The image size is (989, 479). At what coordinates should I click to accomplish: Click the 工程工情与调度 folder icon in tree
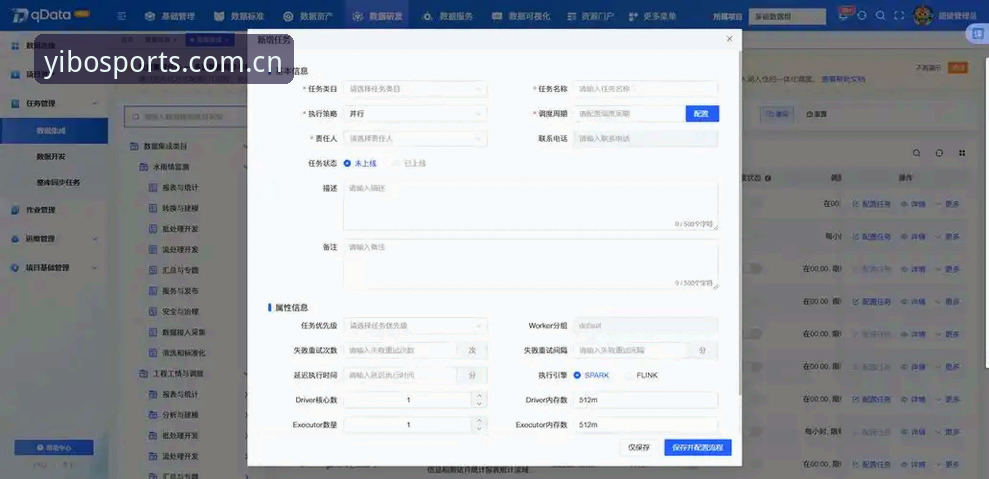coord(144,374)
